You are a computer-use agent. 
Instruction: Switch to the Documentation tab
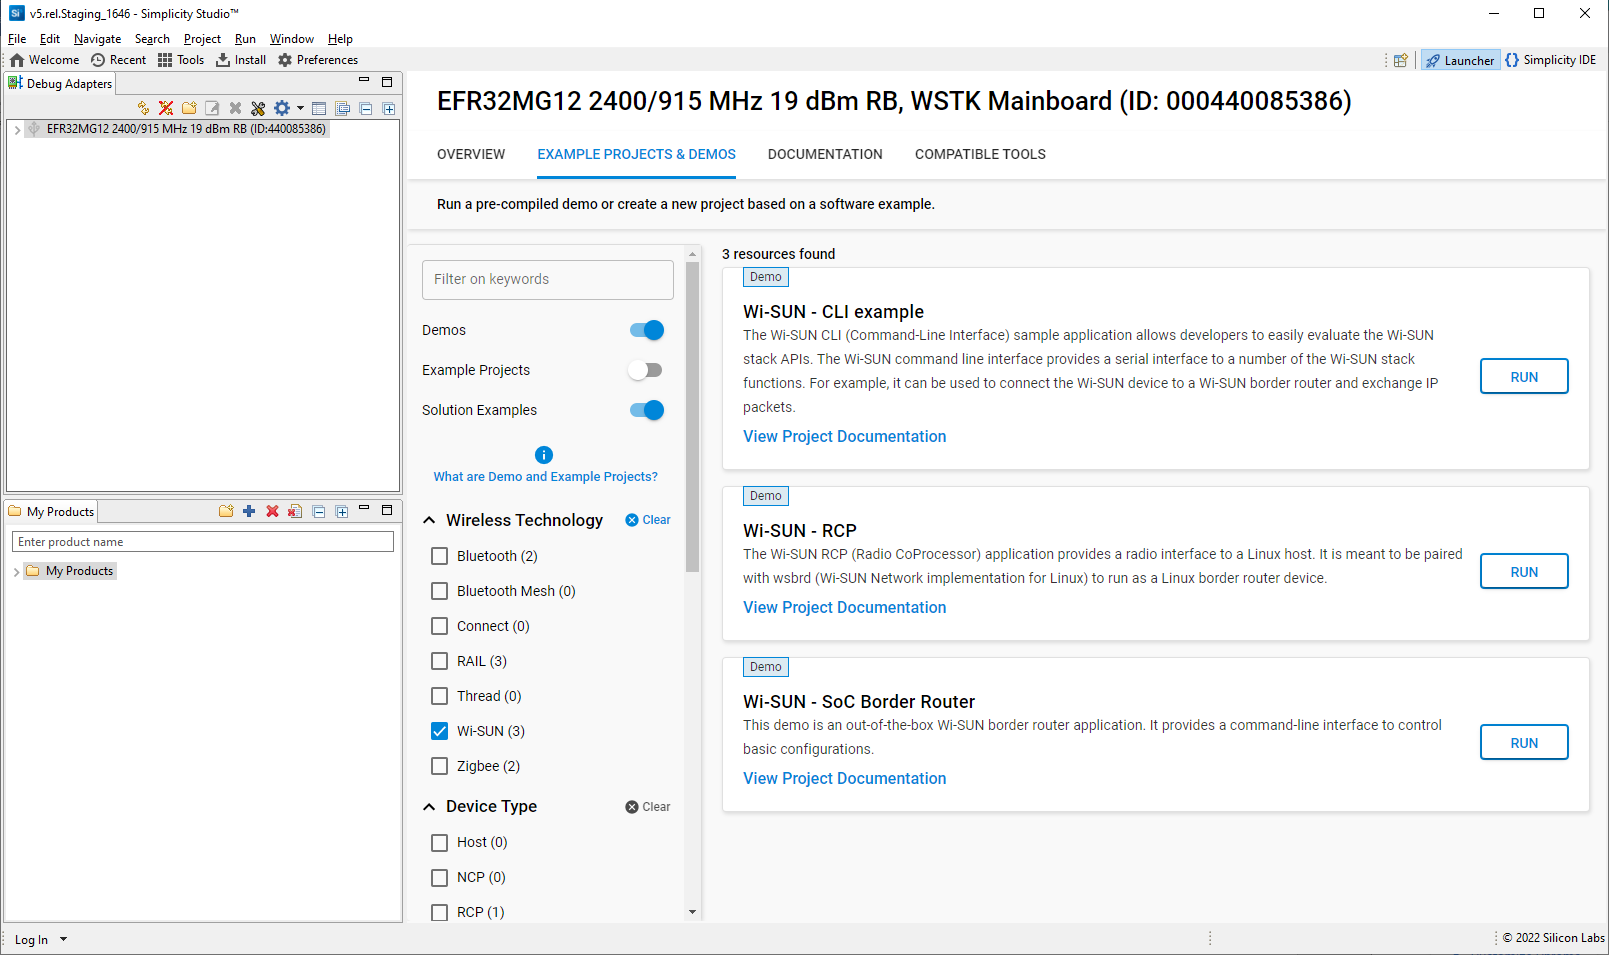pos(825,154)
